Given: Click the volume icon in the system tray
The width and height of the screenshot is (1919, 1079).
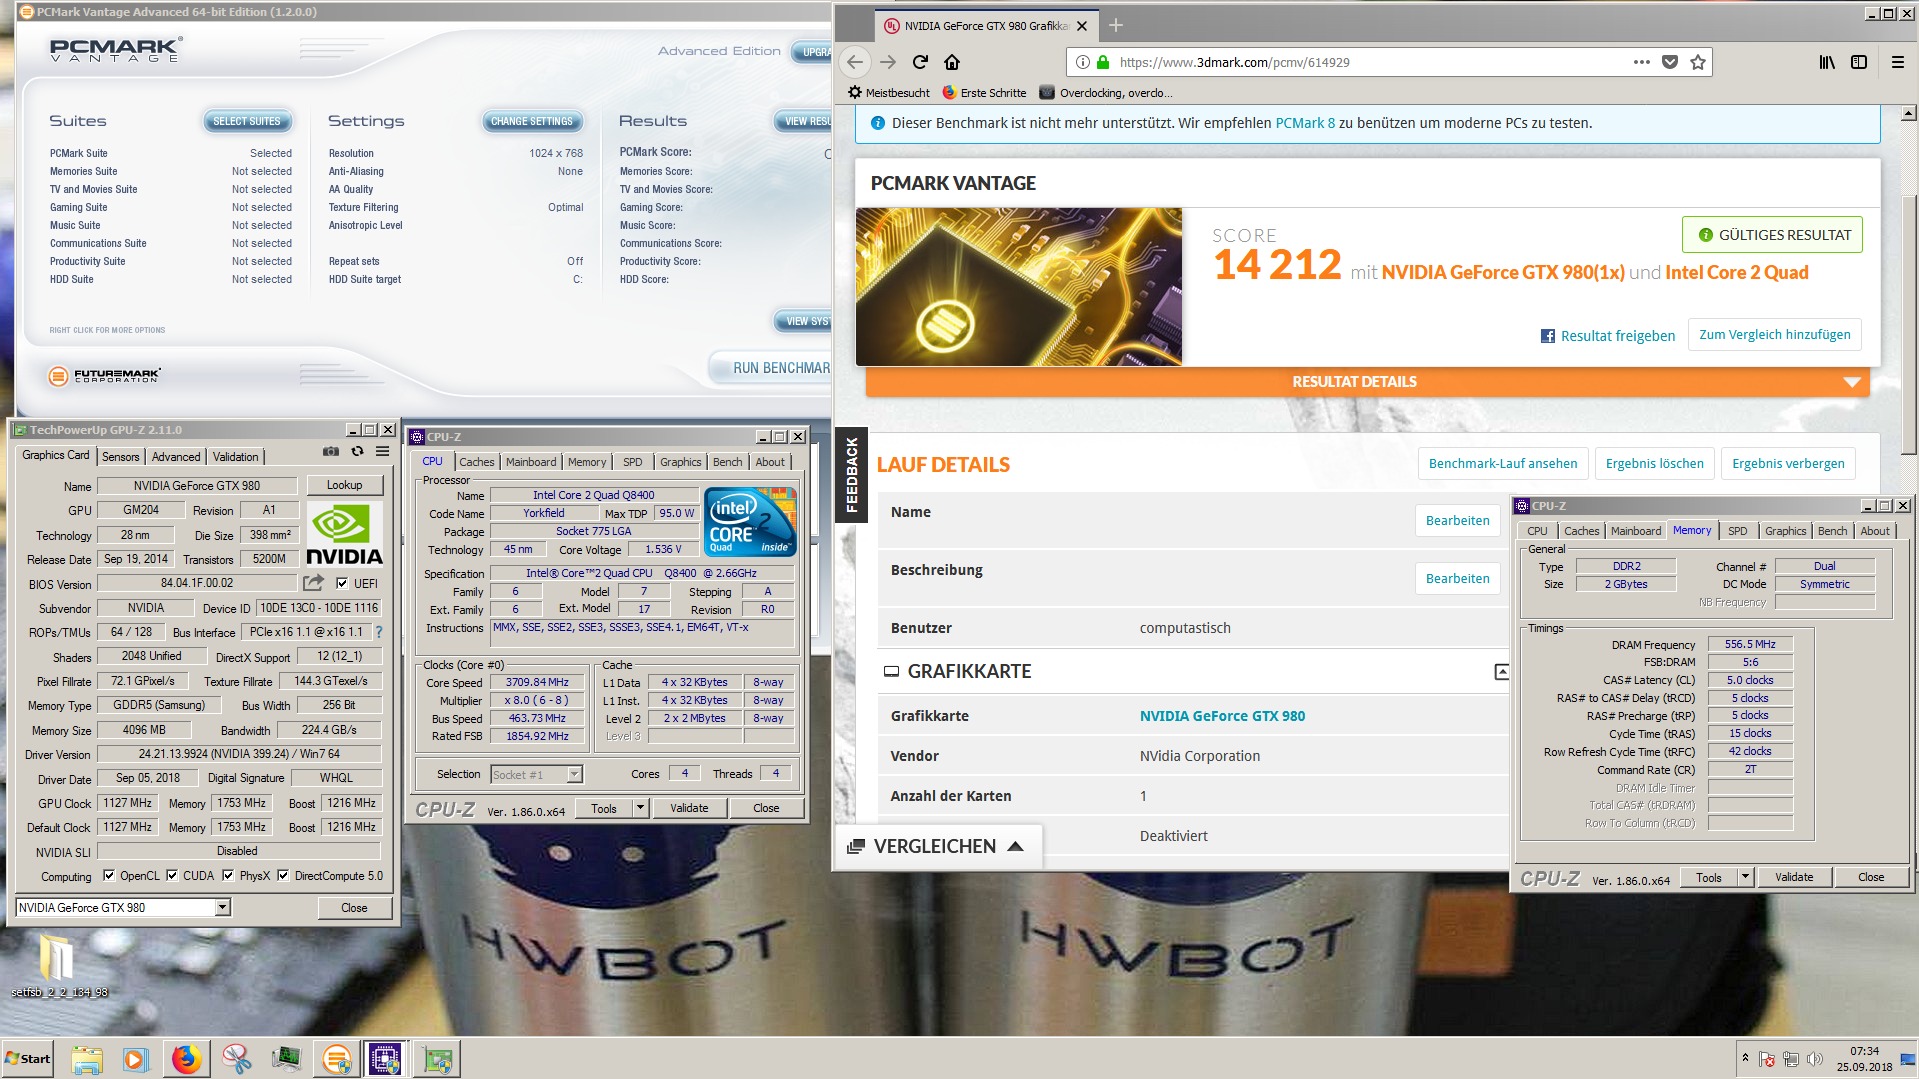Looking at the screenshot, I should point(1815,1059).
